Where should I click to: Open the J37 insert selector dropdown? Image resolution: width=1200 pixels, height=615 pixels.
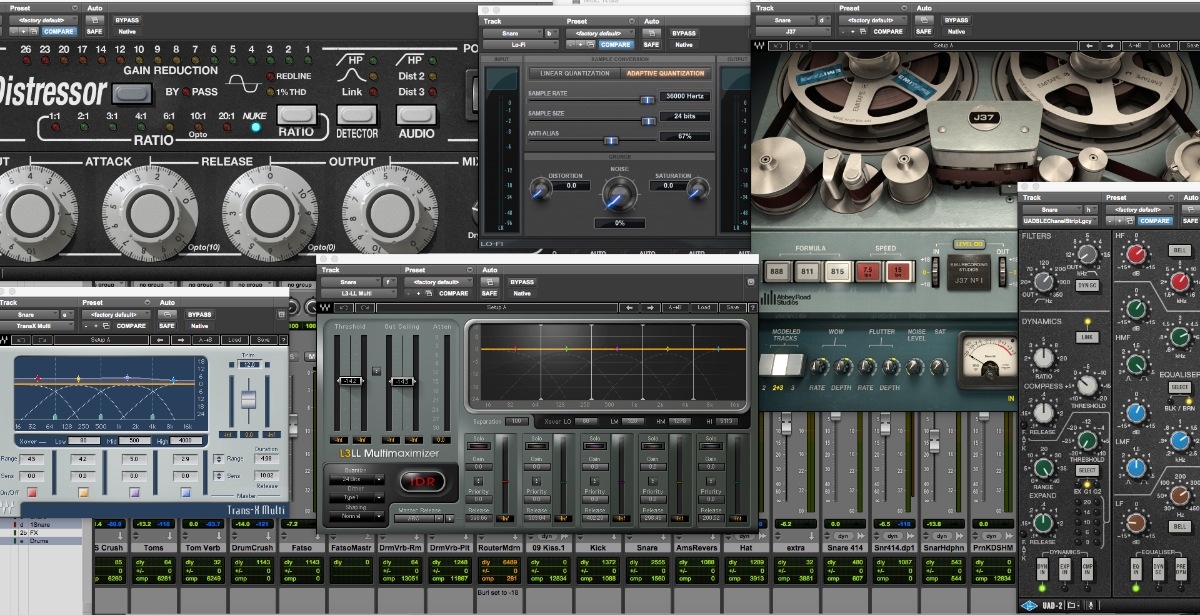(793, 32)
